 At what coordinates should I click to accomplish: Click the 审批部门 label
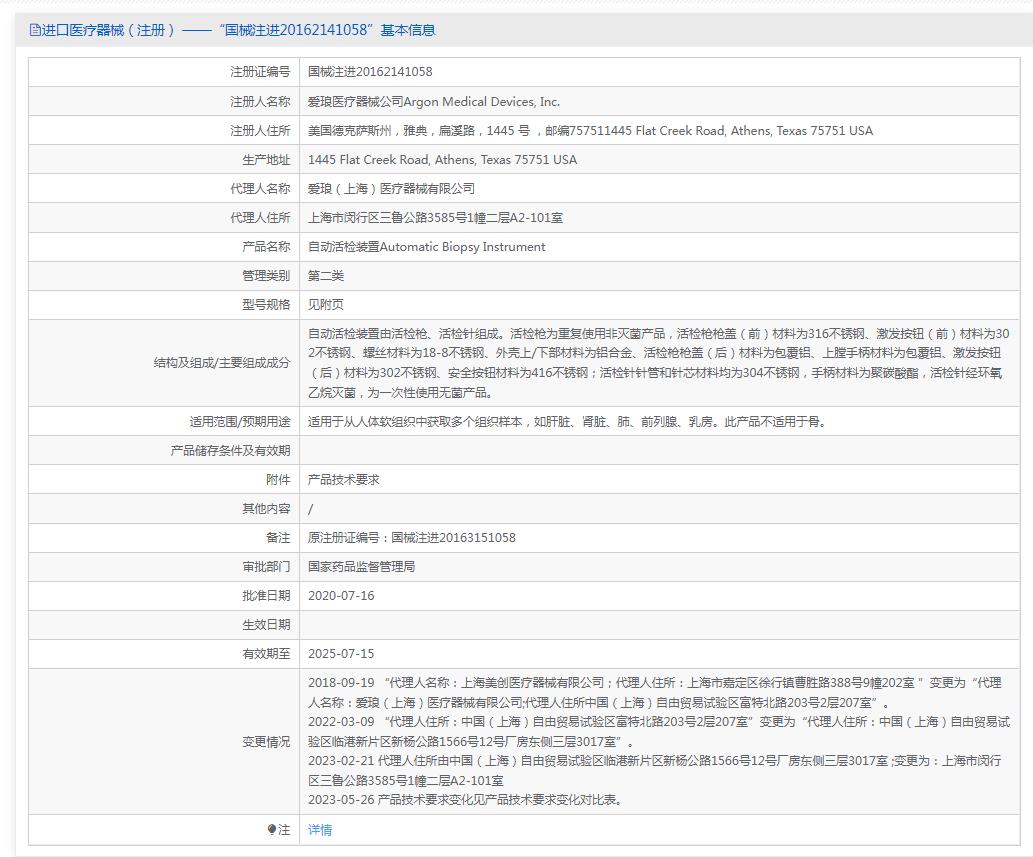(266, 567)
